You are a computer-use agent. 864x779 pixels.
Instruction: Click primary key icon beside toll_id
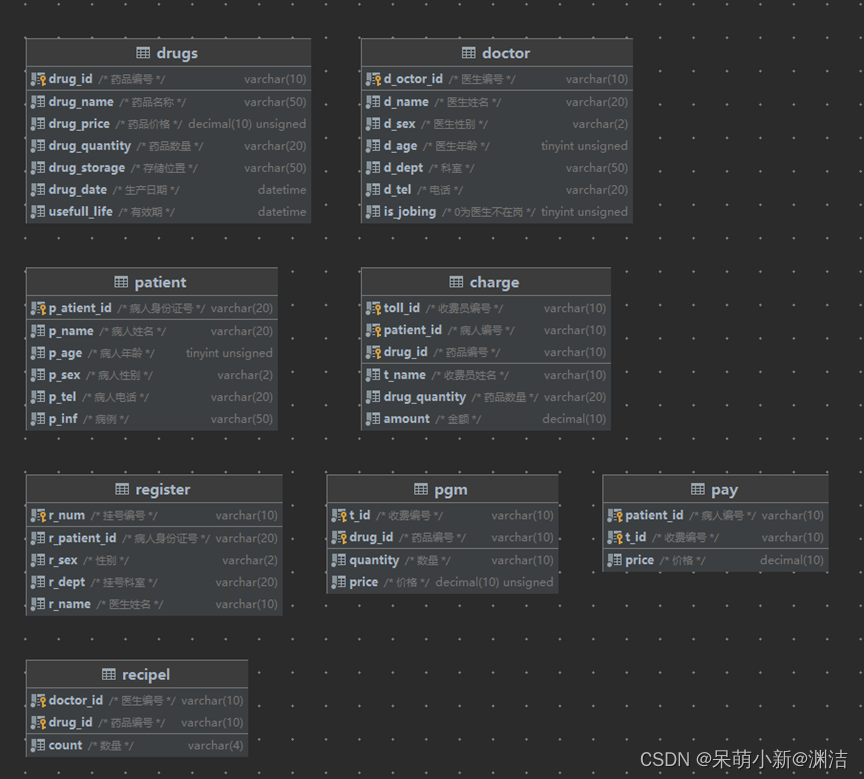click(373, 309)
